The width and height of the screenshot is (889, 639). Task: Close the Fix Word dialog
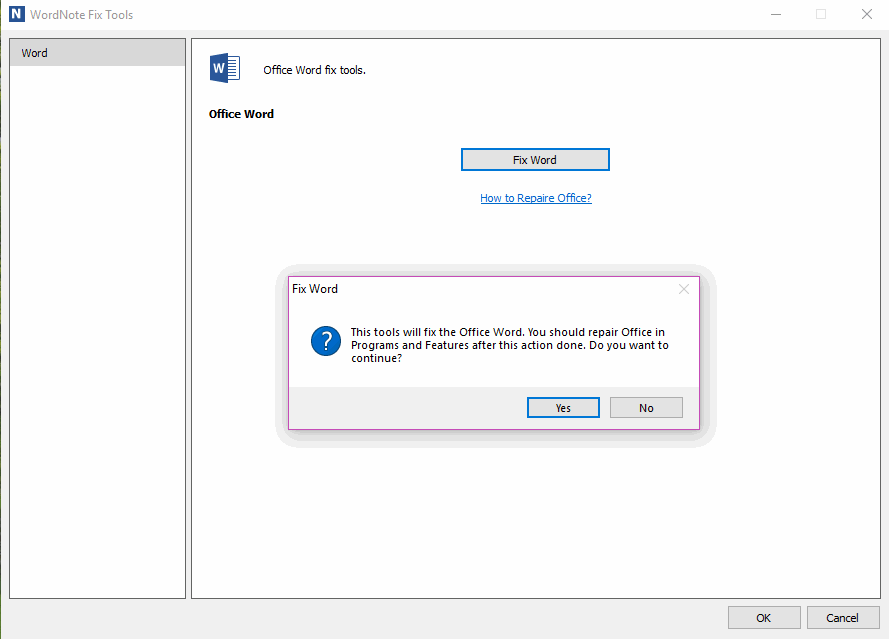pos(684,289)
